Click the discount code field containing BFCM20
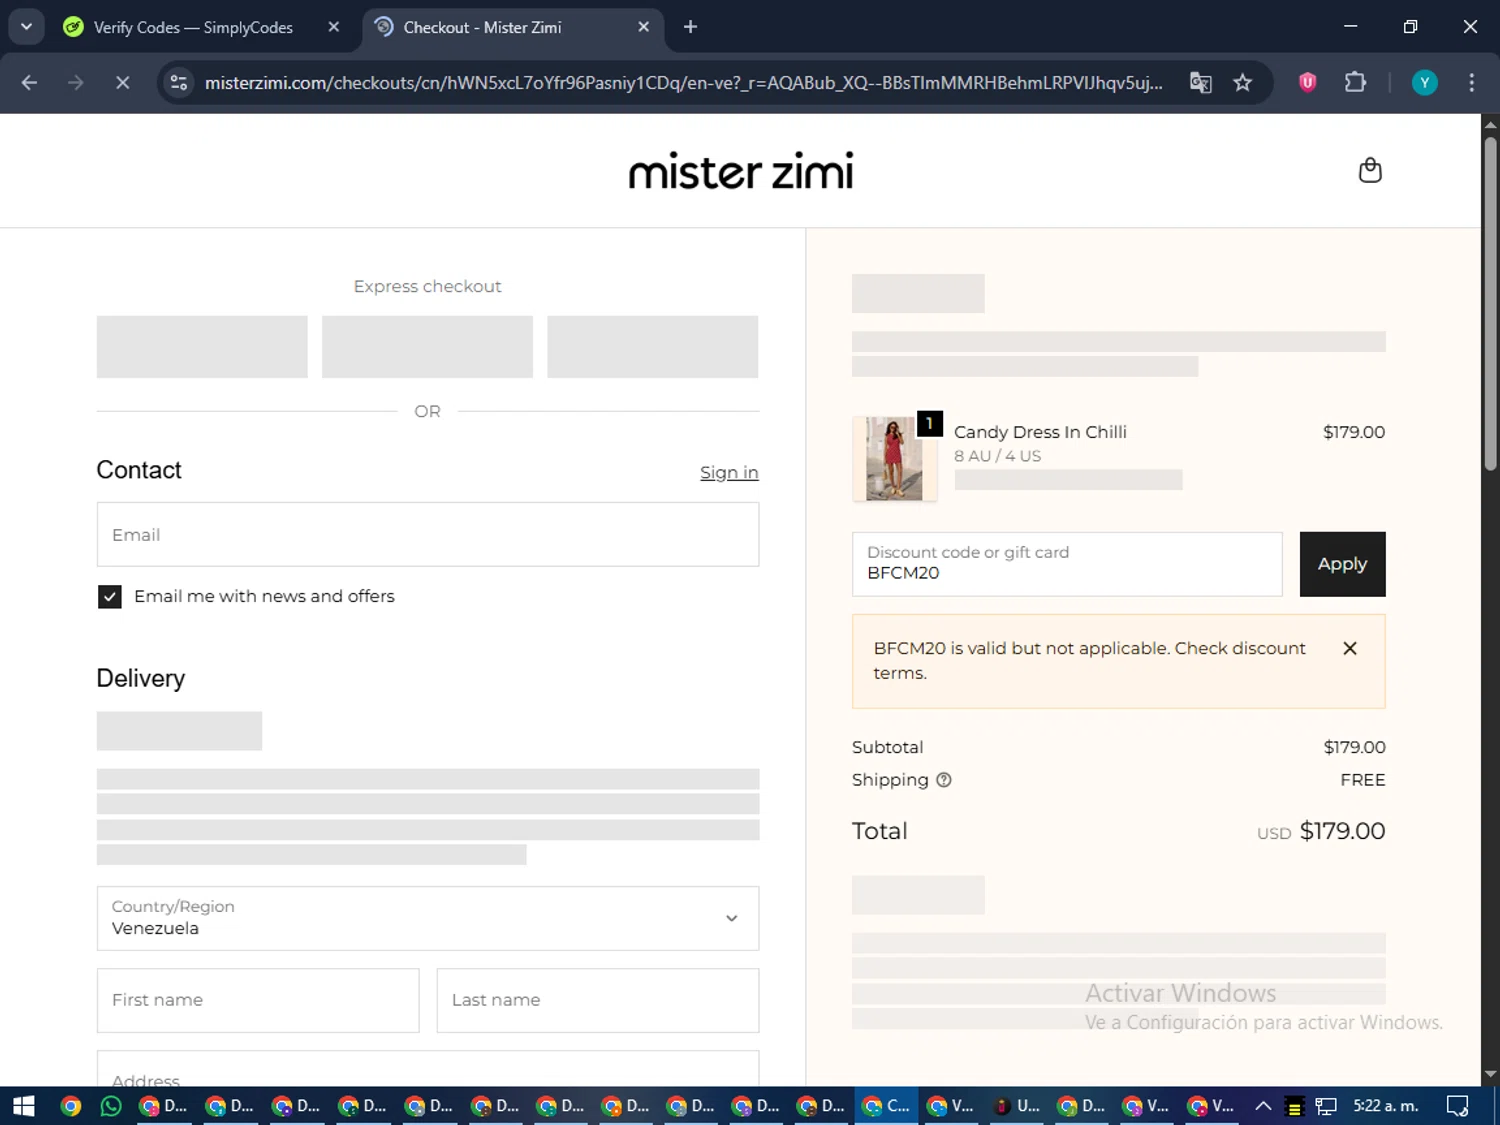 [x=1067, y=564]
